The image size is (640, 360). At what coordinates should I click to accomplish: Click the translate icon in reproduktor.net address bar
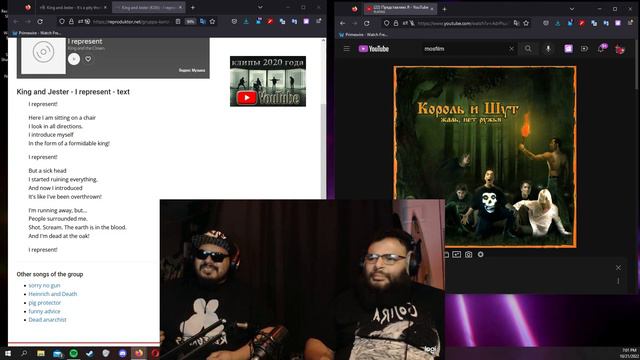click(x=202, y=21)
